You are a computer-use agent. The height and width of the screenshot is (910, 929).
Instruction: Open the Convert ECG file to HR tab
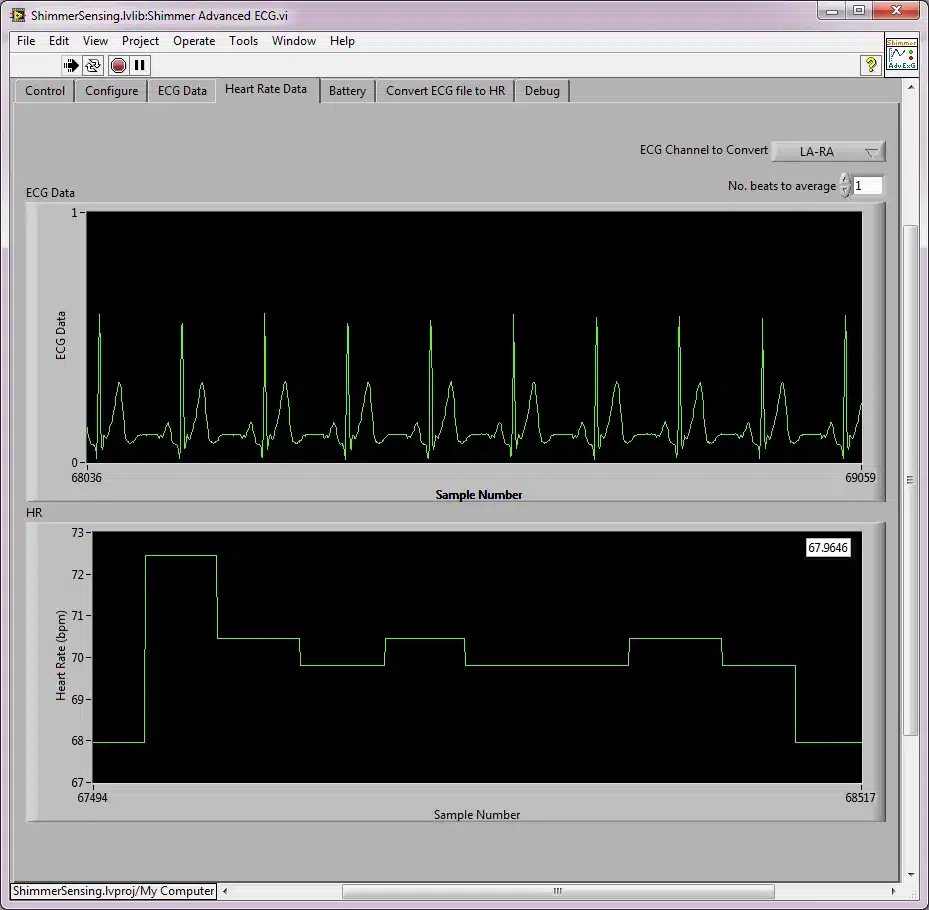tap(446, 91)
